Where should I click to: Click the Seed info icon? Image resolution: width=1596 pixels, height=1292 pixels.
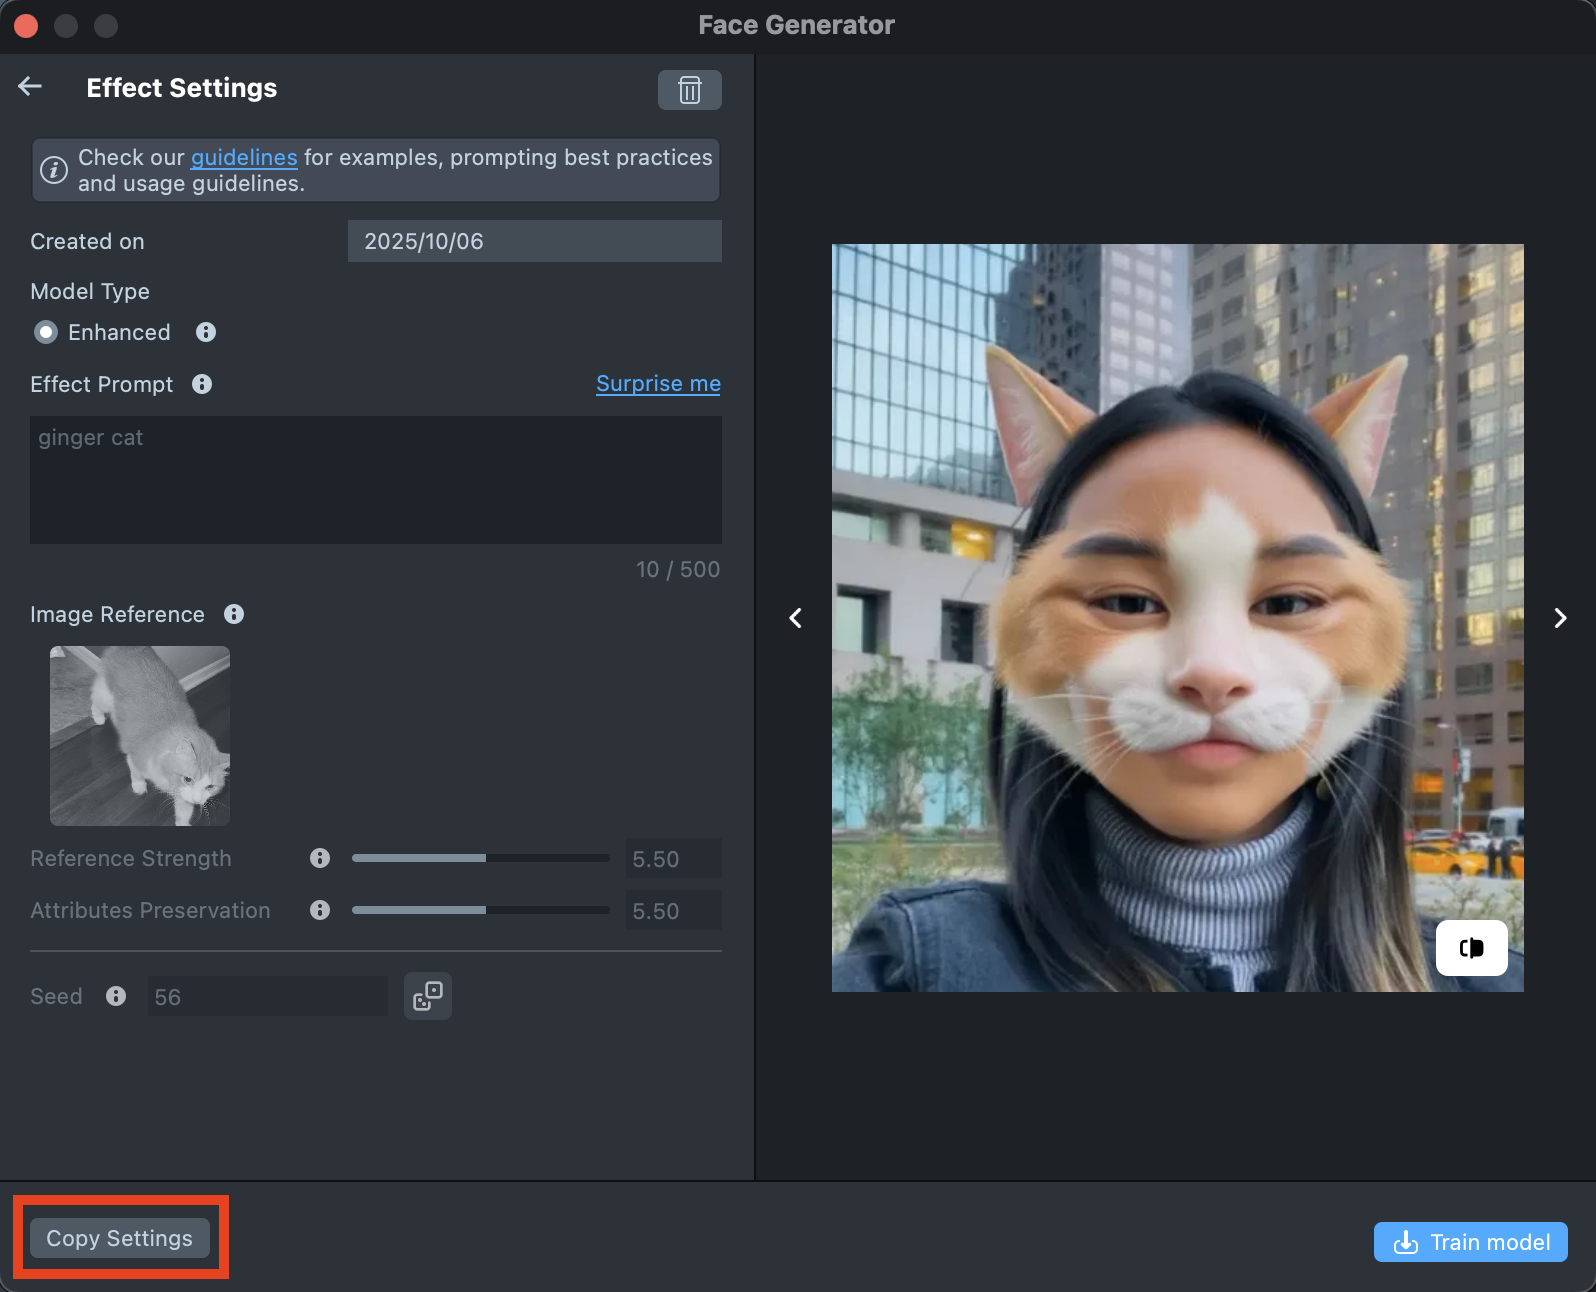116,996
